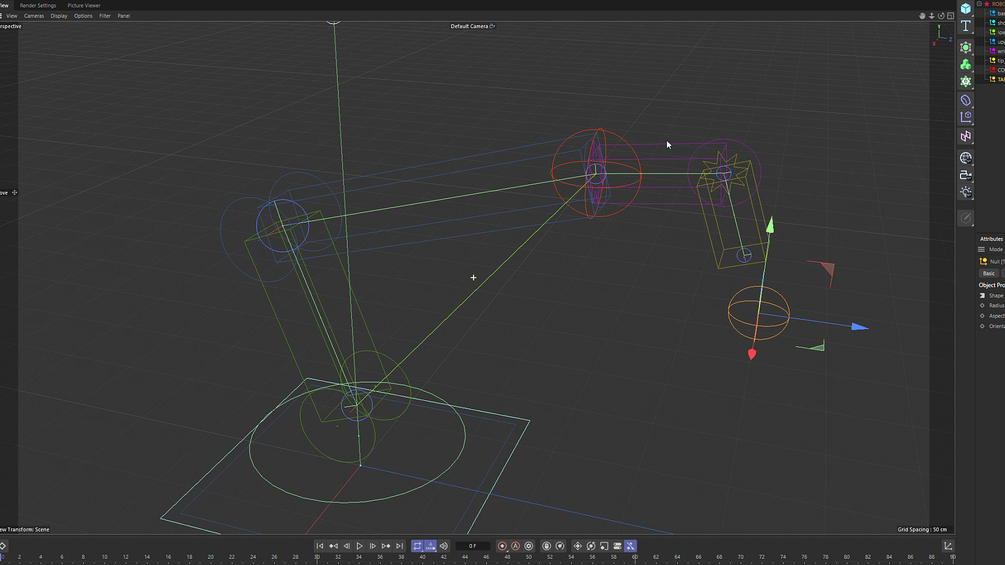The image size is (1005, 565).
Task: Add a Subdivision Surface generator
Action: (x=966, y=47)
